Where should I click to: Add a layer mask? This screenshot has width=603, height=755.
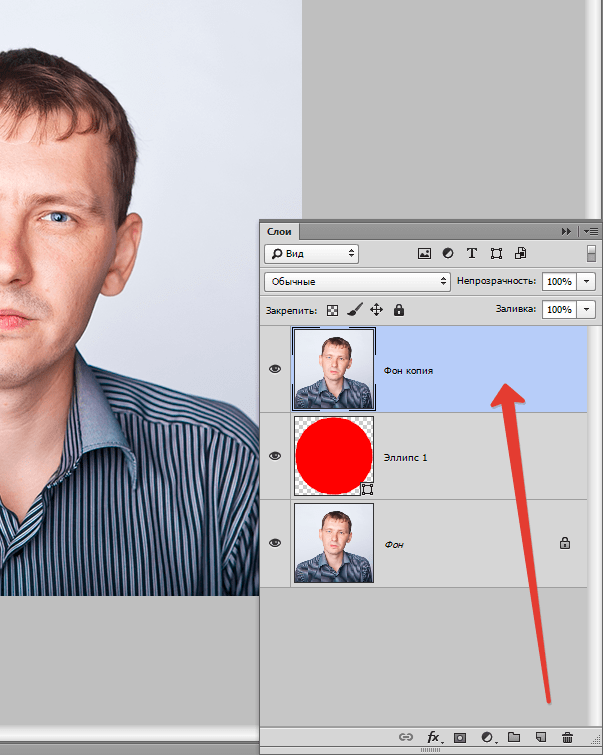[460, 737]
